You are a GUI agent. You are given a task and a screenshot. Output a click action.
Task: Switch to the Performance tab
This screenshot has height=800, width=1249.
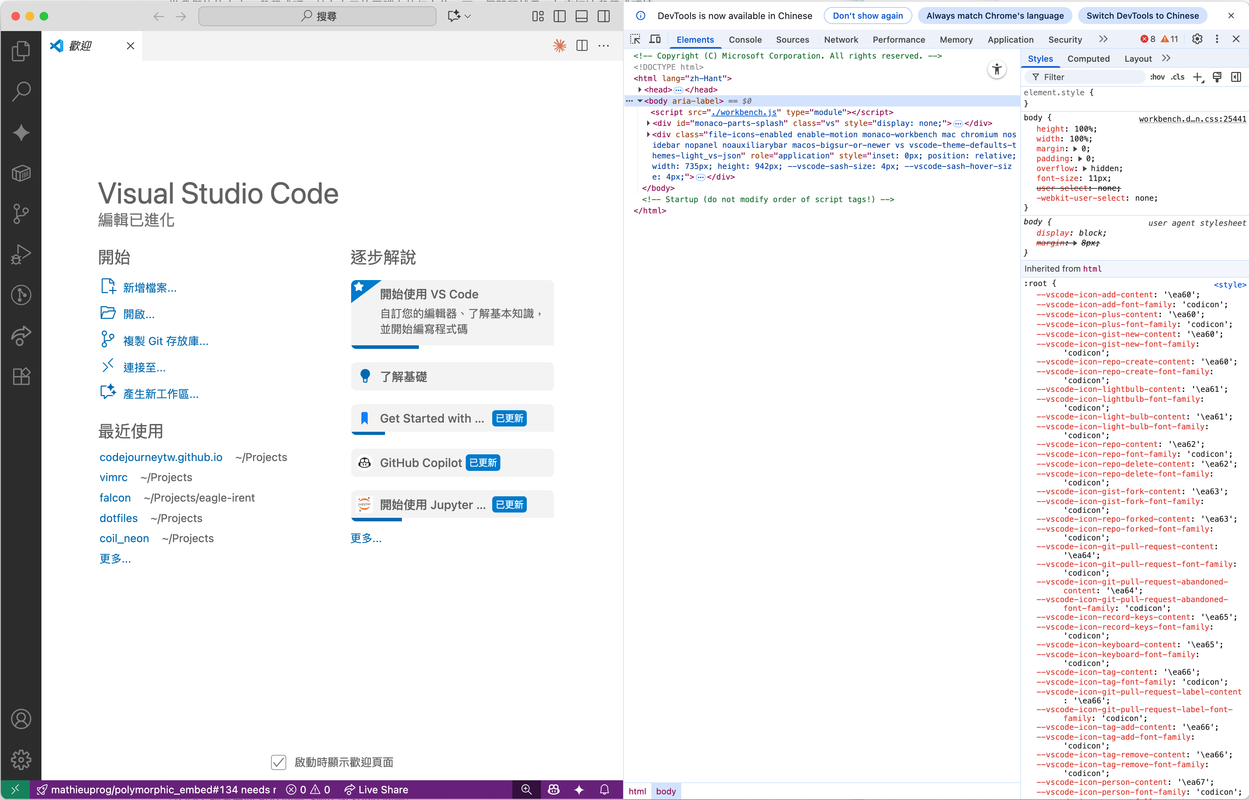point(899,40)
